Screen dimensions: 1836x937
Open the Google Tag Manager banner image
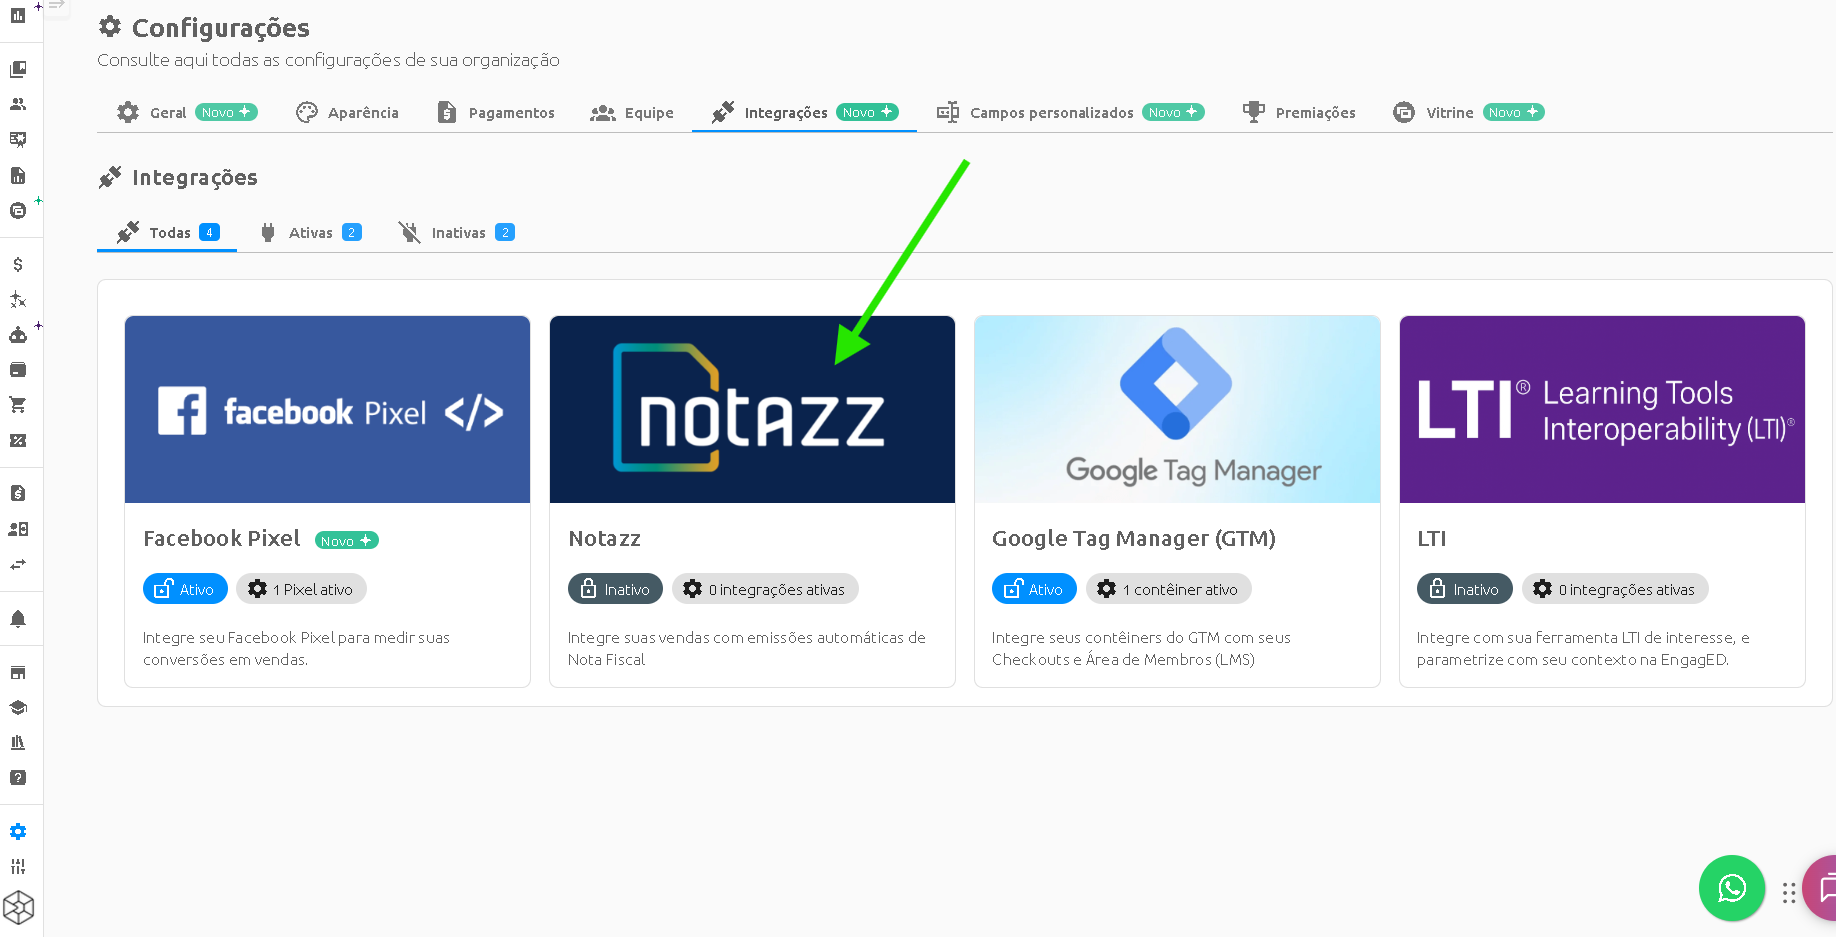[1177, 410]
